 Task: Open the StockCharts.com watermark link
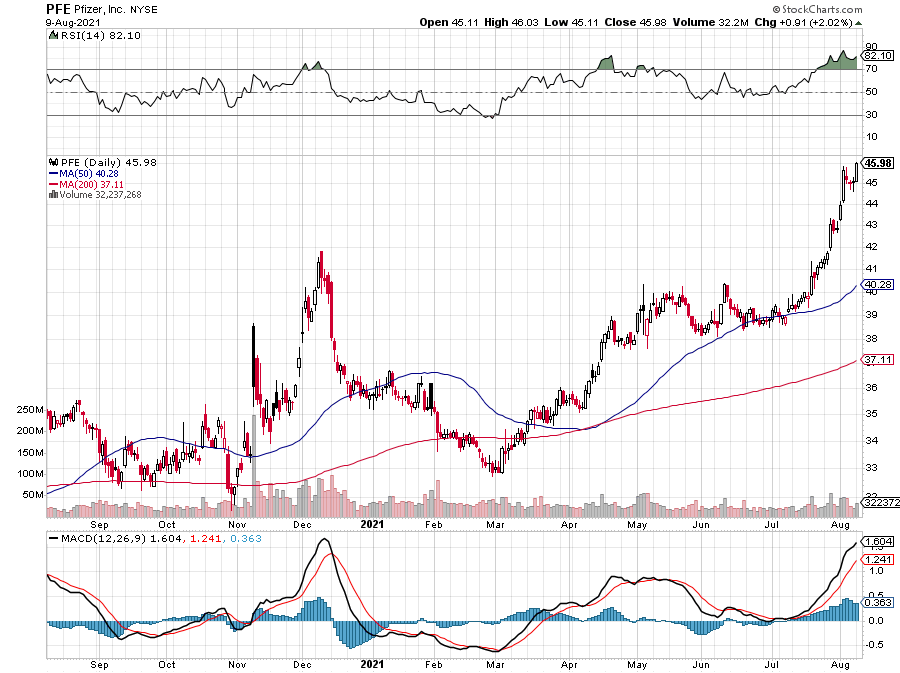click(x=817, y=9)
